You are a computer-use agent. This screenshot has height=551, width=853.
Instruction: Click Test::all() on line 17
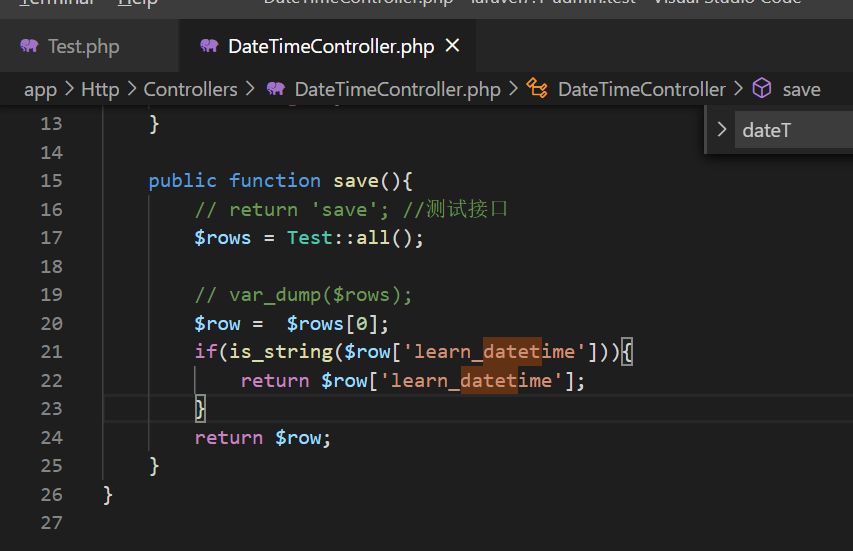point(349,238)
